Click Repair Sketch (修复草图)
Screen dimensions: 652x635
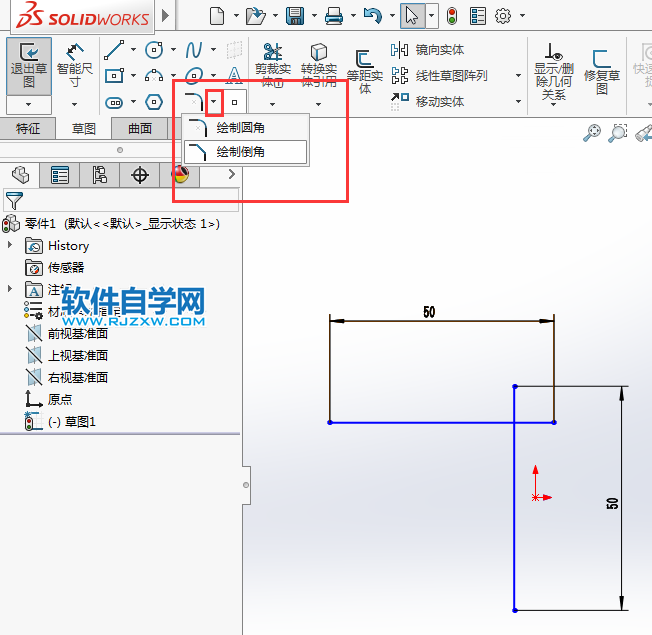click(x=602, y=72)
